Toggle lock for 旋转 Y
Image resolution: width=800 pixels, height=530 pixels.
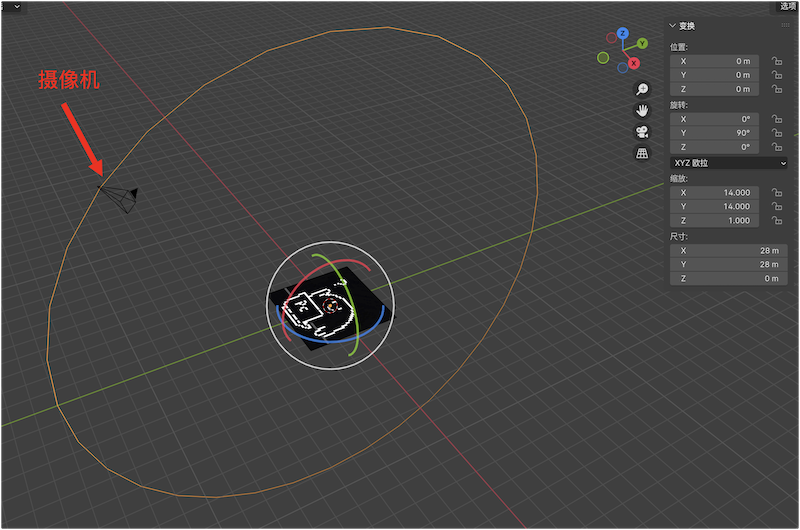777,133
